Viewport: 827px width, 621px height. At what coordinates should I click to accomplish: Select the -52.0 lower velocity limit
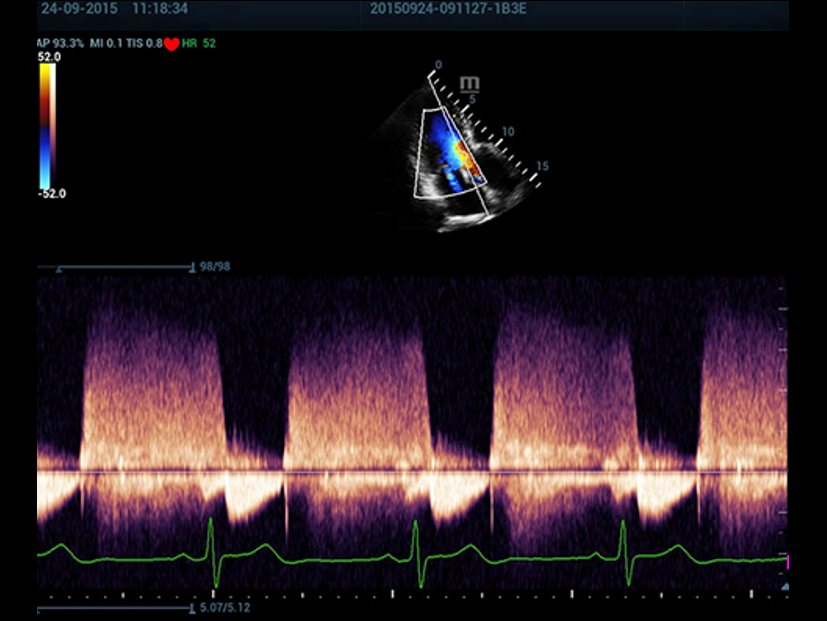coord(52,194)
